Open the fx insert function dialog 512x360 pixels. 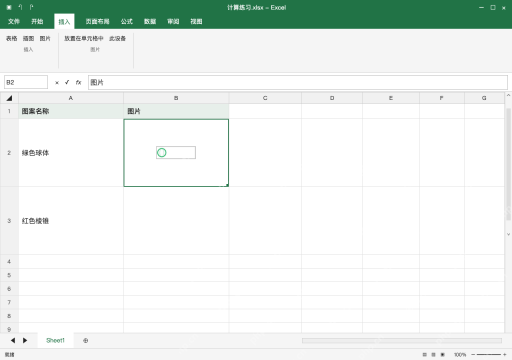click(78, 82)
